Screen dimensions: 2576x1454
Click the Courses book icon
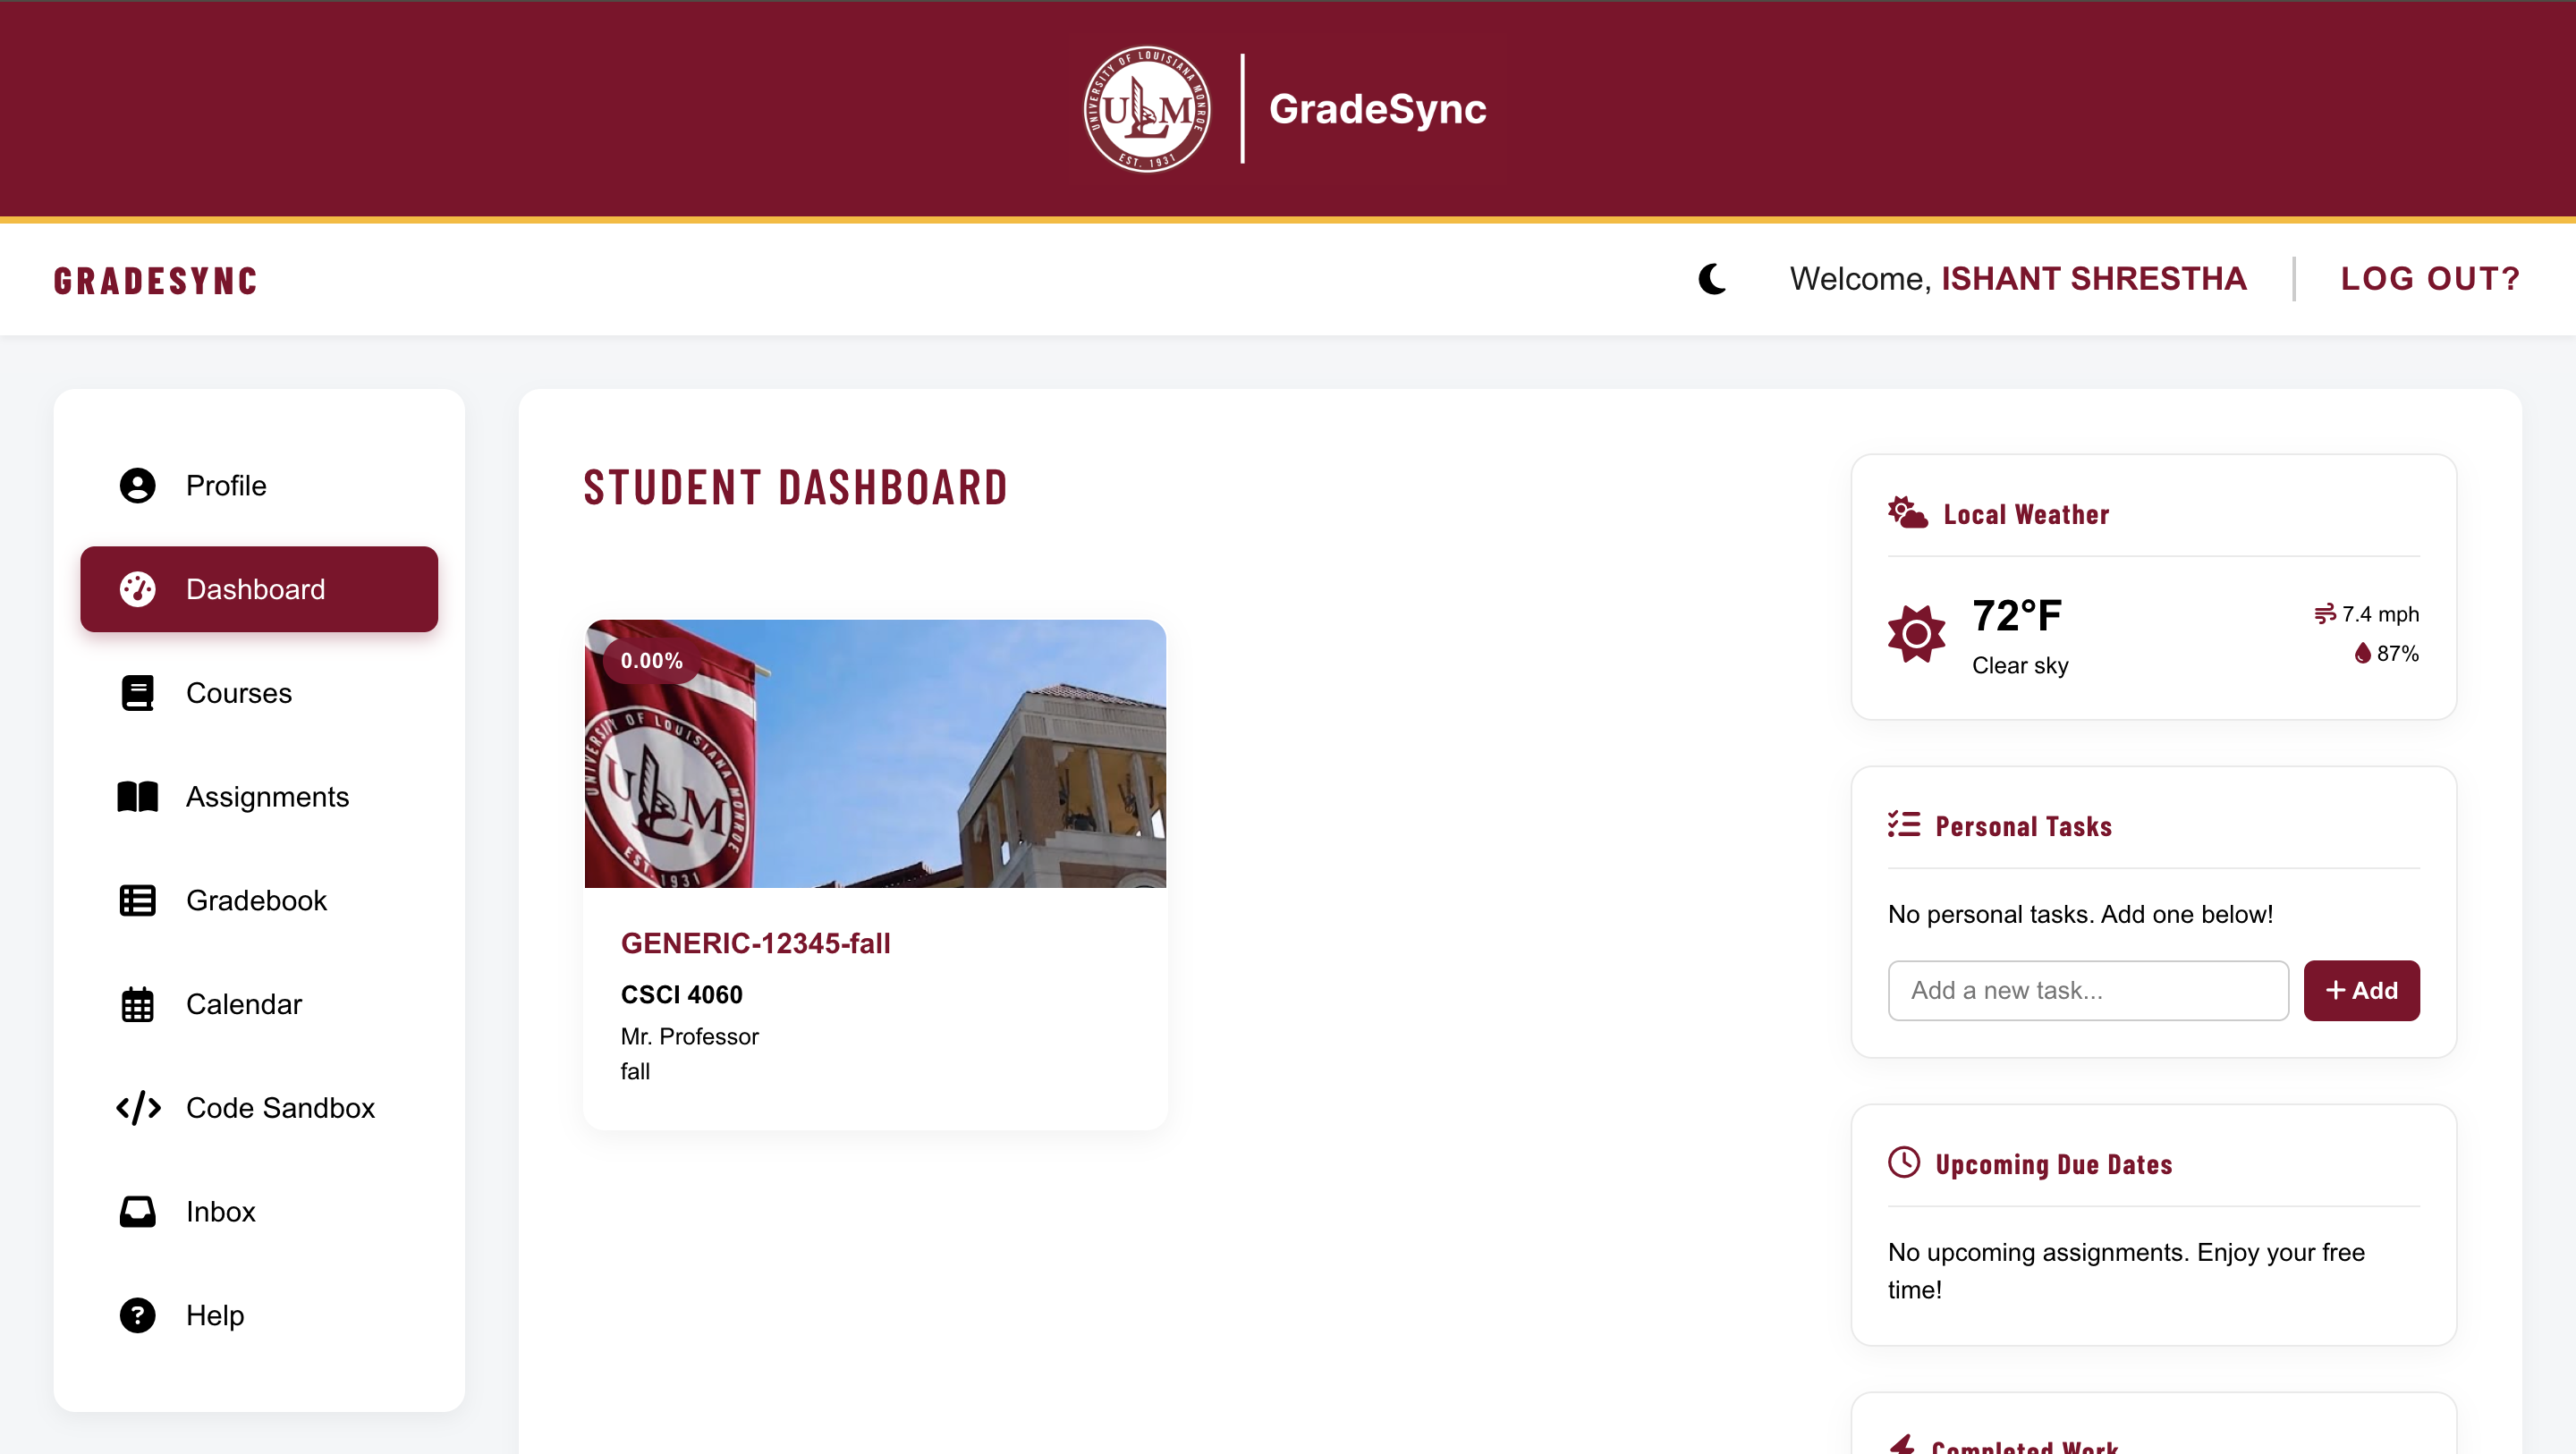point(137,693)
